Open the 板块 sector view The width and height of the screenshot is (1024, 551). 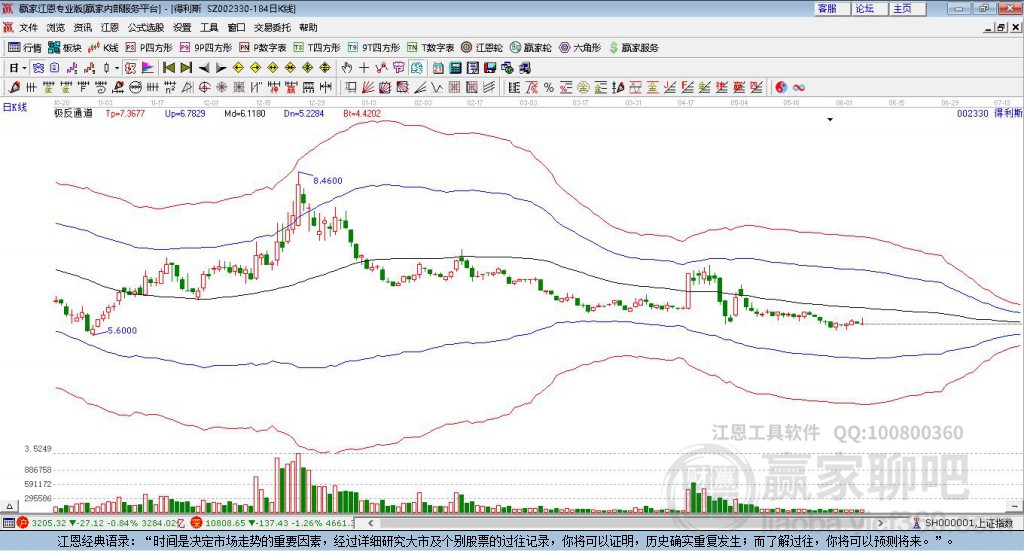[x=64, y=48]
